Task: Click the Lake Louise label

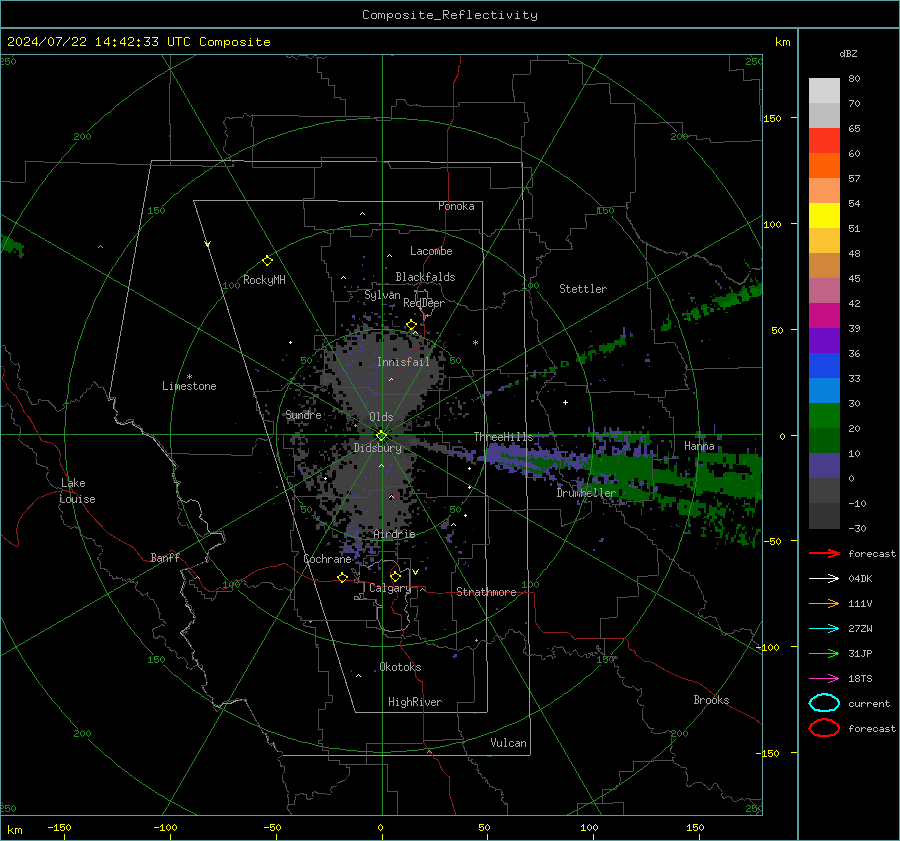Action: coord(77,491)
